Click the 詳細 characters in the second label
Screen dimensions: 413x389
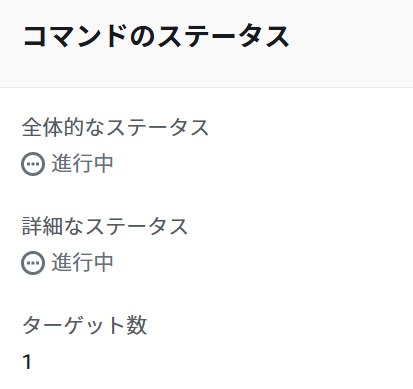pyautogui.click(x=42, y=226)
